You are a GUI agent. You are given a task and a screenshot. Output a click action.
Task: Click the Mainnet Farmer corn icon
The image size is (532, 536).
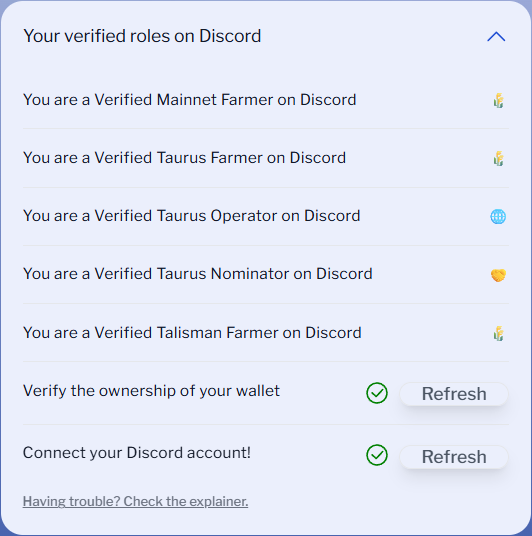[x=498, y=100]
